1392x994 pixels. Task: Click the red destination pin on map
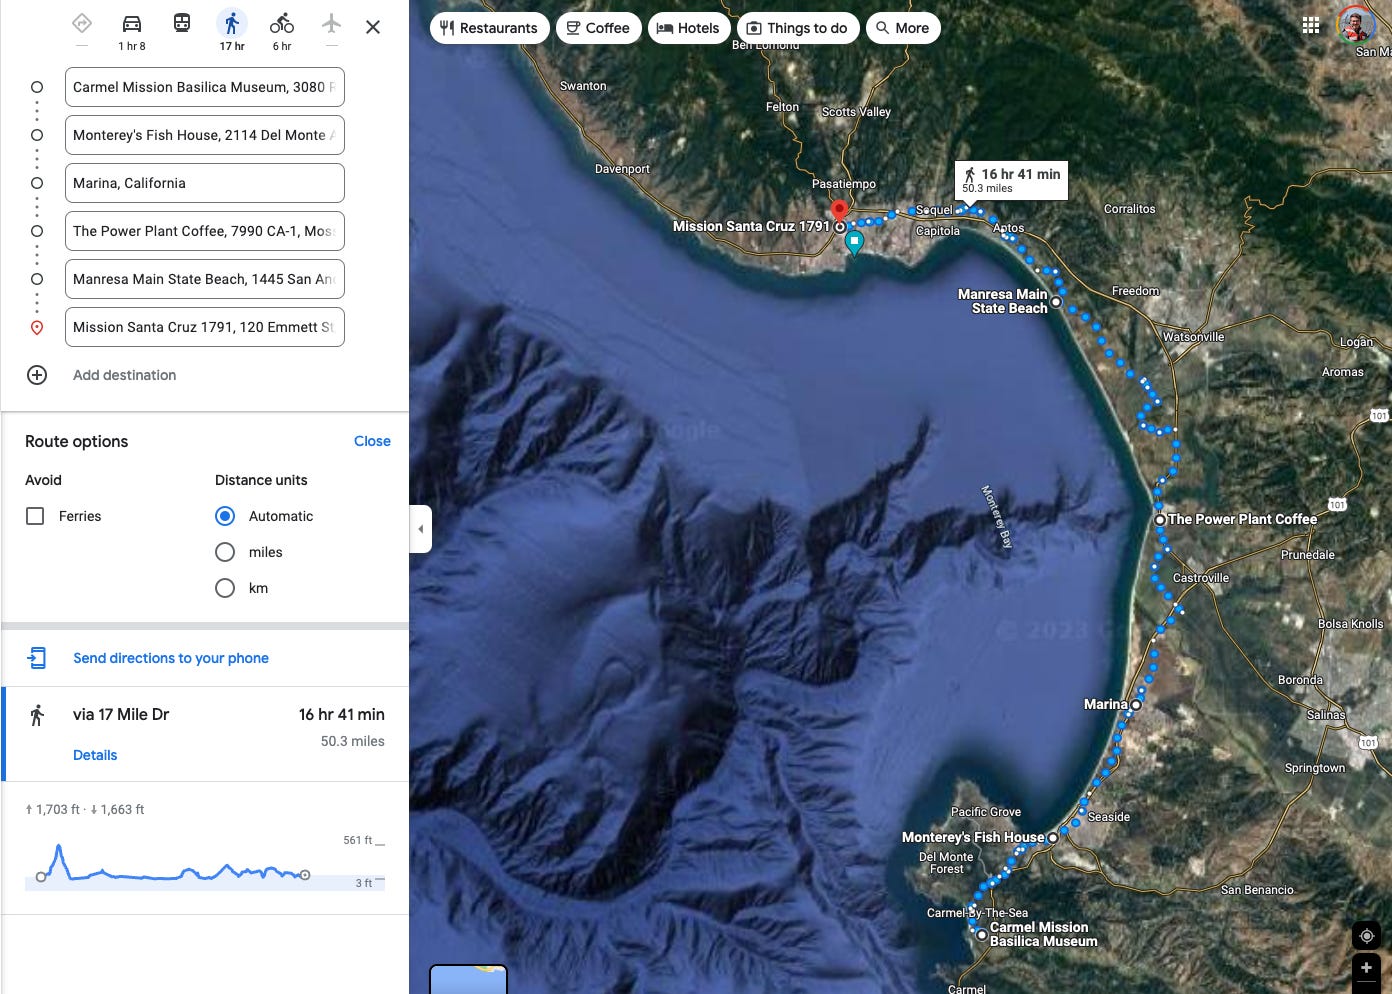[840, 209]
